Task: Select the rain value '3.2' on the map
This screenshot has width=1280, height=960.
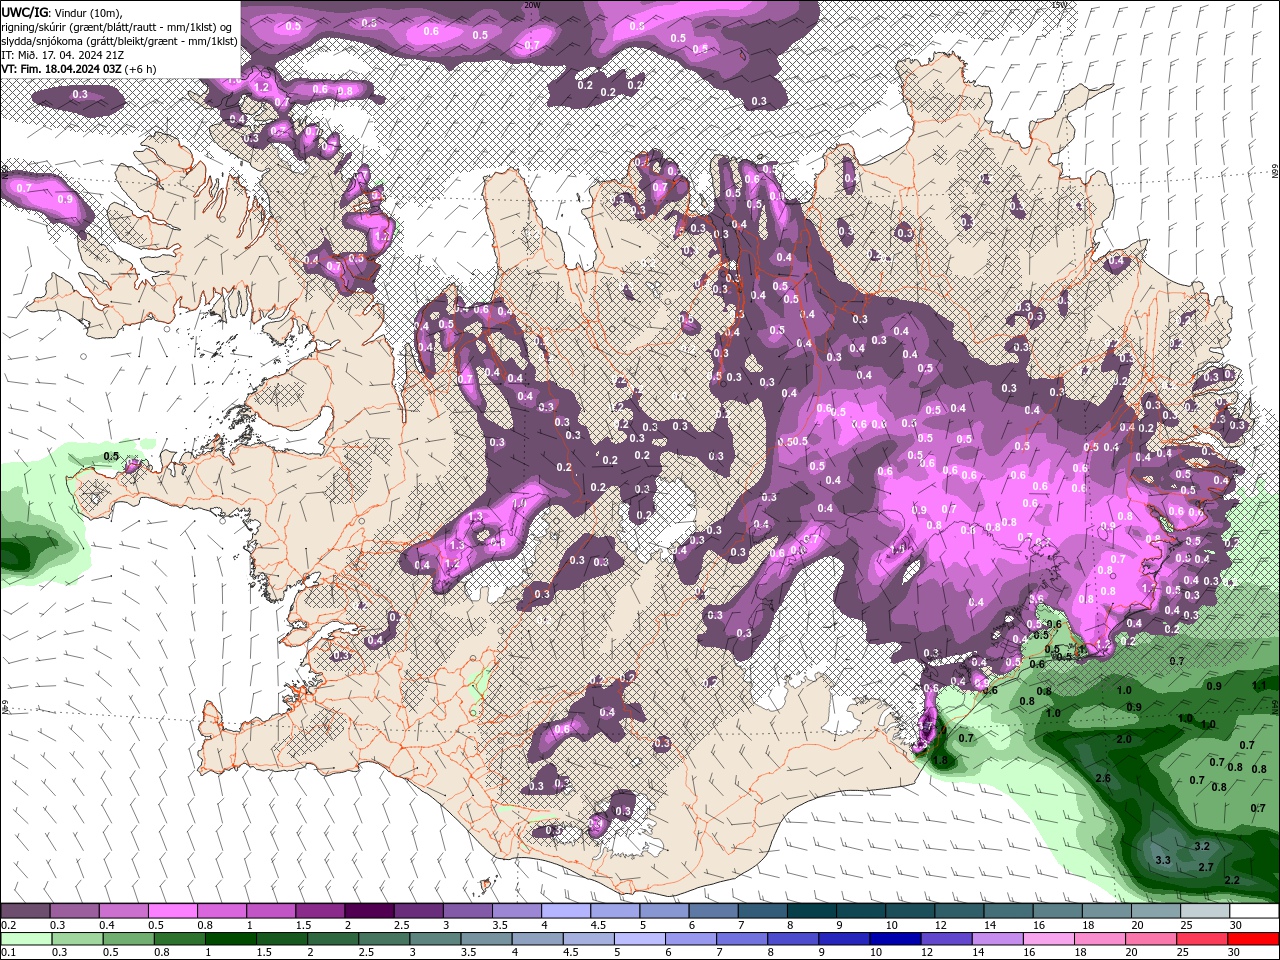Action: [1202, 846]
